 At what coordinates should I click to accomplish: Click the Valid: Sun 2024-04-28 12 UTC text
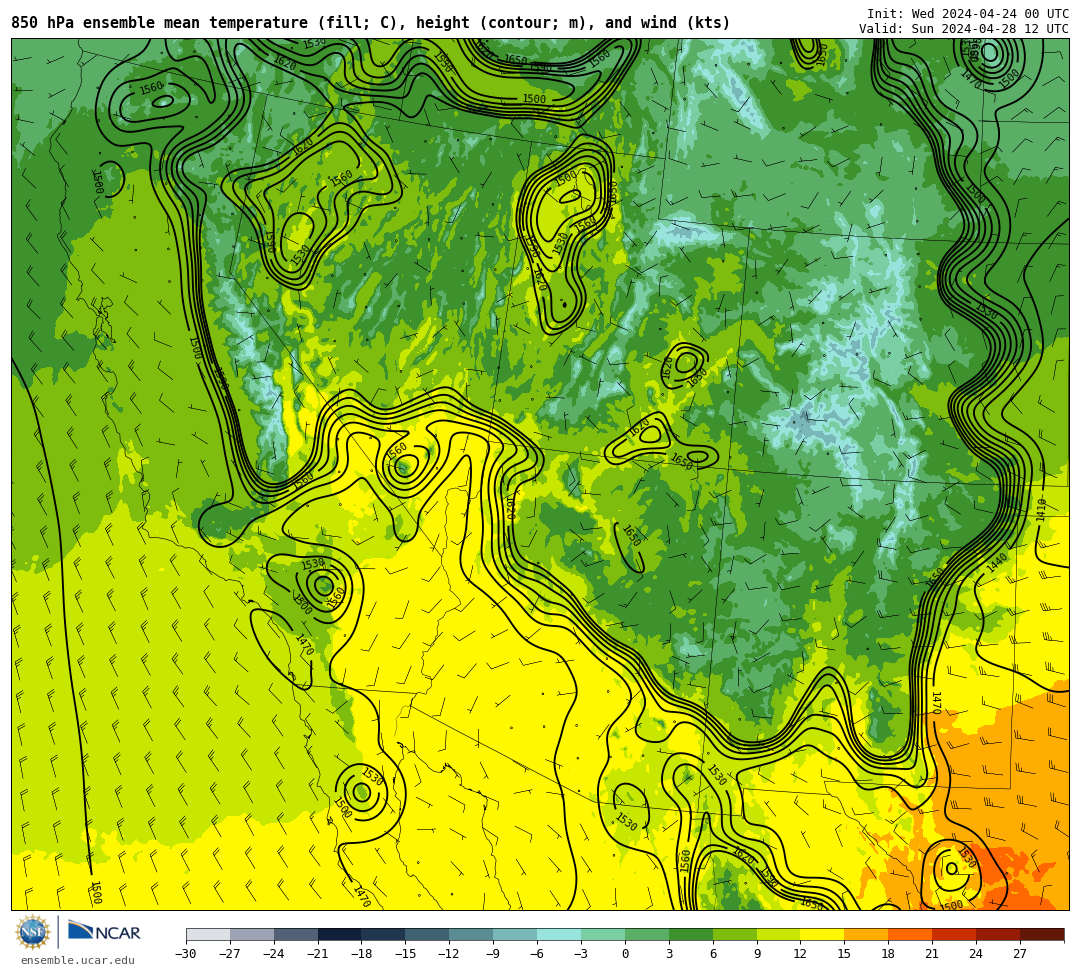click(x=964, y=28)
